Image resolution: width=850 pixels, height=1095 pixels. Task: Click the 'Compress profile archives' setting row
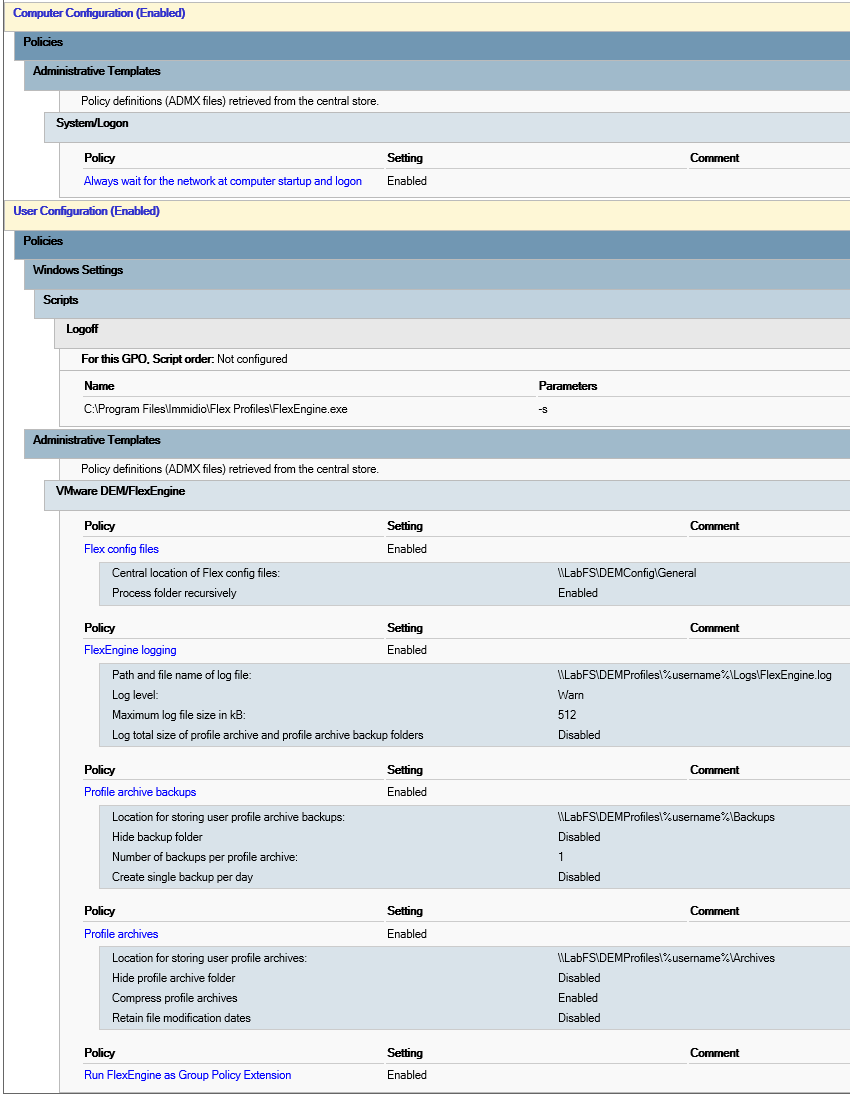point(175,998)
